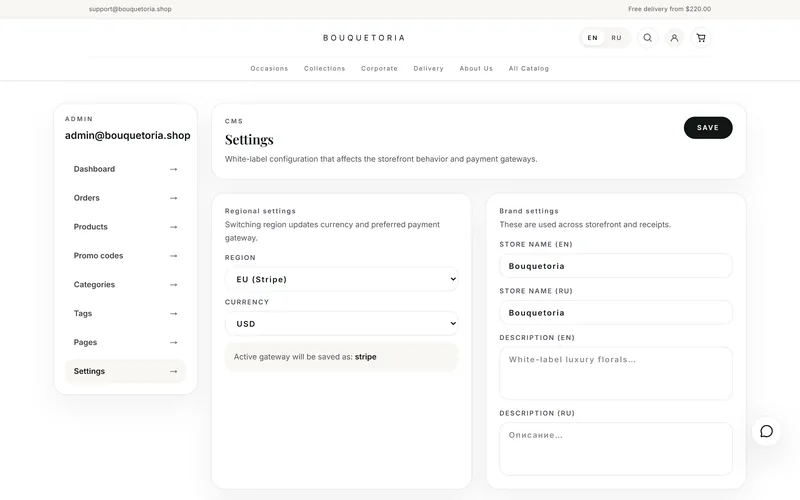Go to Orders in admin sidebar
This screenshot has height=500, width=800.
pos(126,198)
